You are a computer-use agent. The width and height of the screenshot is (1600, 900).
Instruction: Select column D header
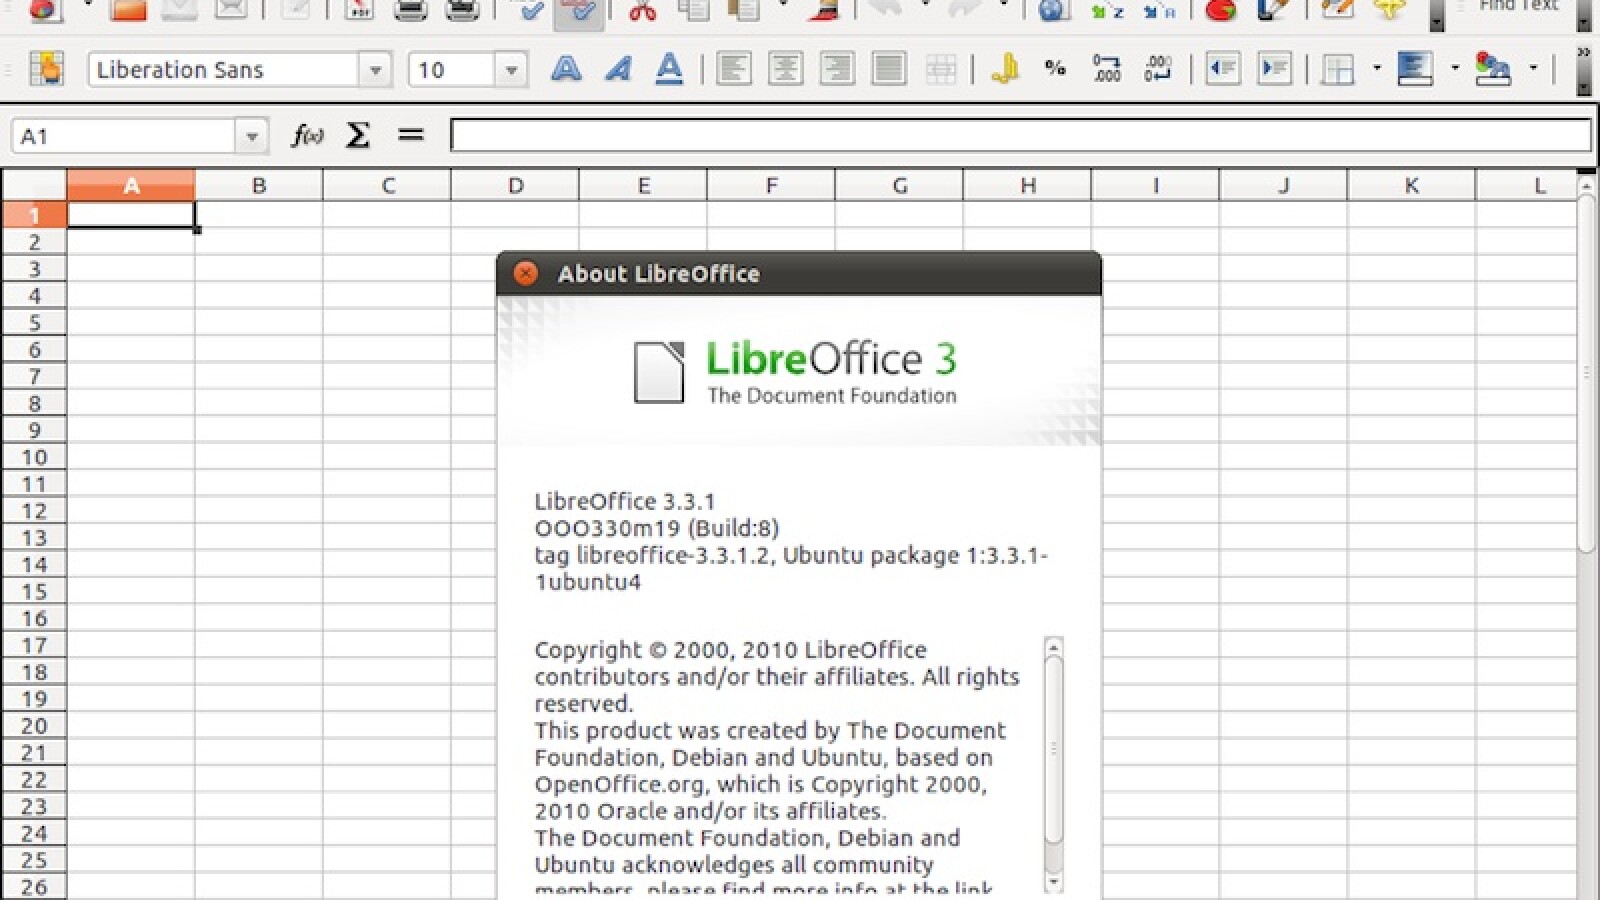[x=515, y=186]
